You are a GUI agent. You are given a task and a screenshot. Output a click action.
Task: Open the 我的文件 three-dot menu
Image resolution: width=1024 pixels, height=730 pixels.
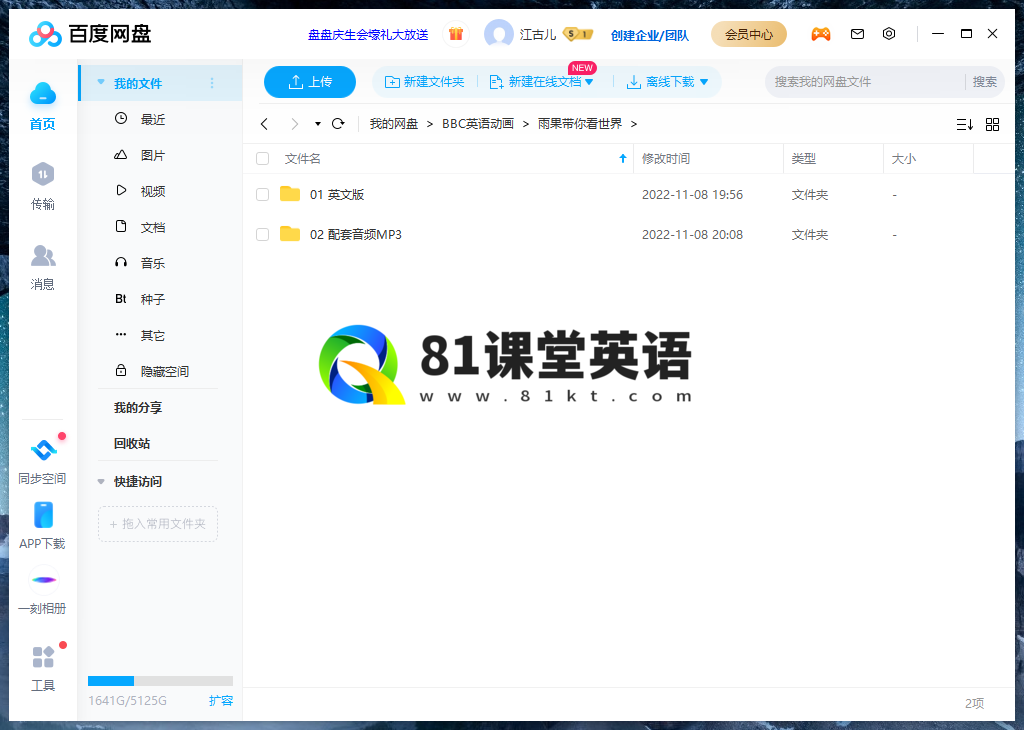(x=212, y=83)
